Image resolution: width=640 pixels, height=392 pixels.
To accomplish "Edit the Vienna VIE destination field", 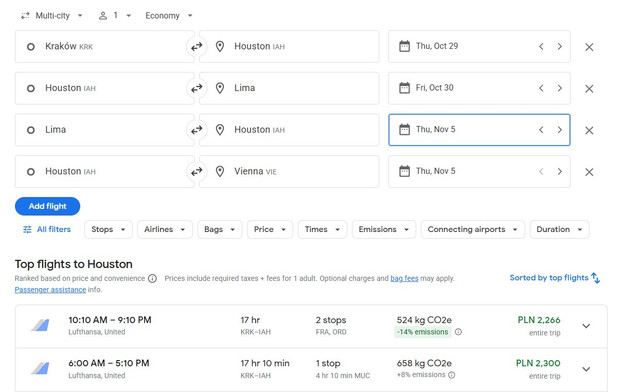I will pos(289,172).
